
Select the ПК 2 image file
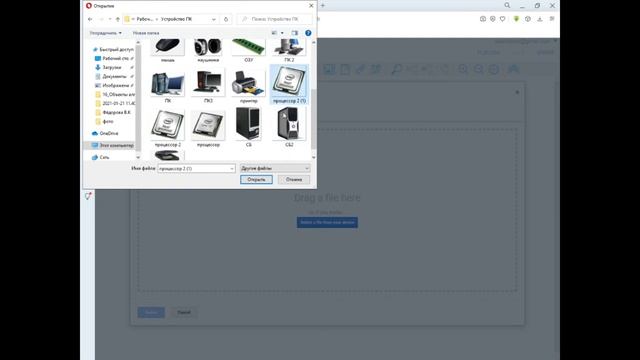click(x=289, y=50)
